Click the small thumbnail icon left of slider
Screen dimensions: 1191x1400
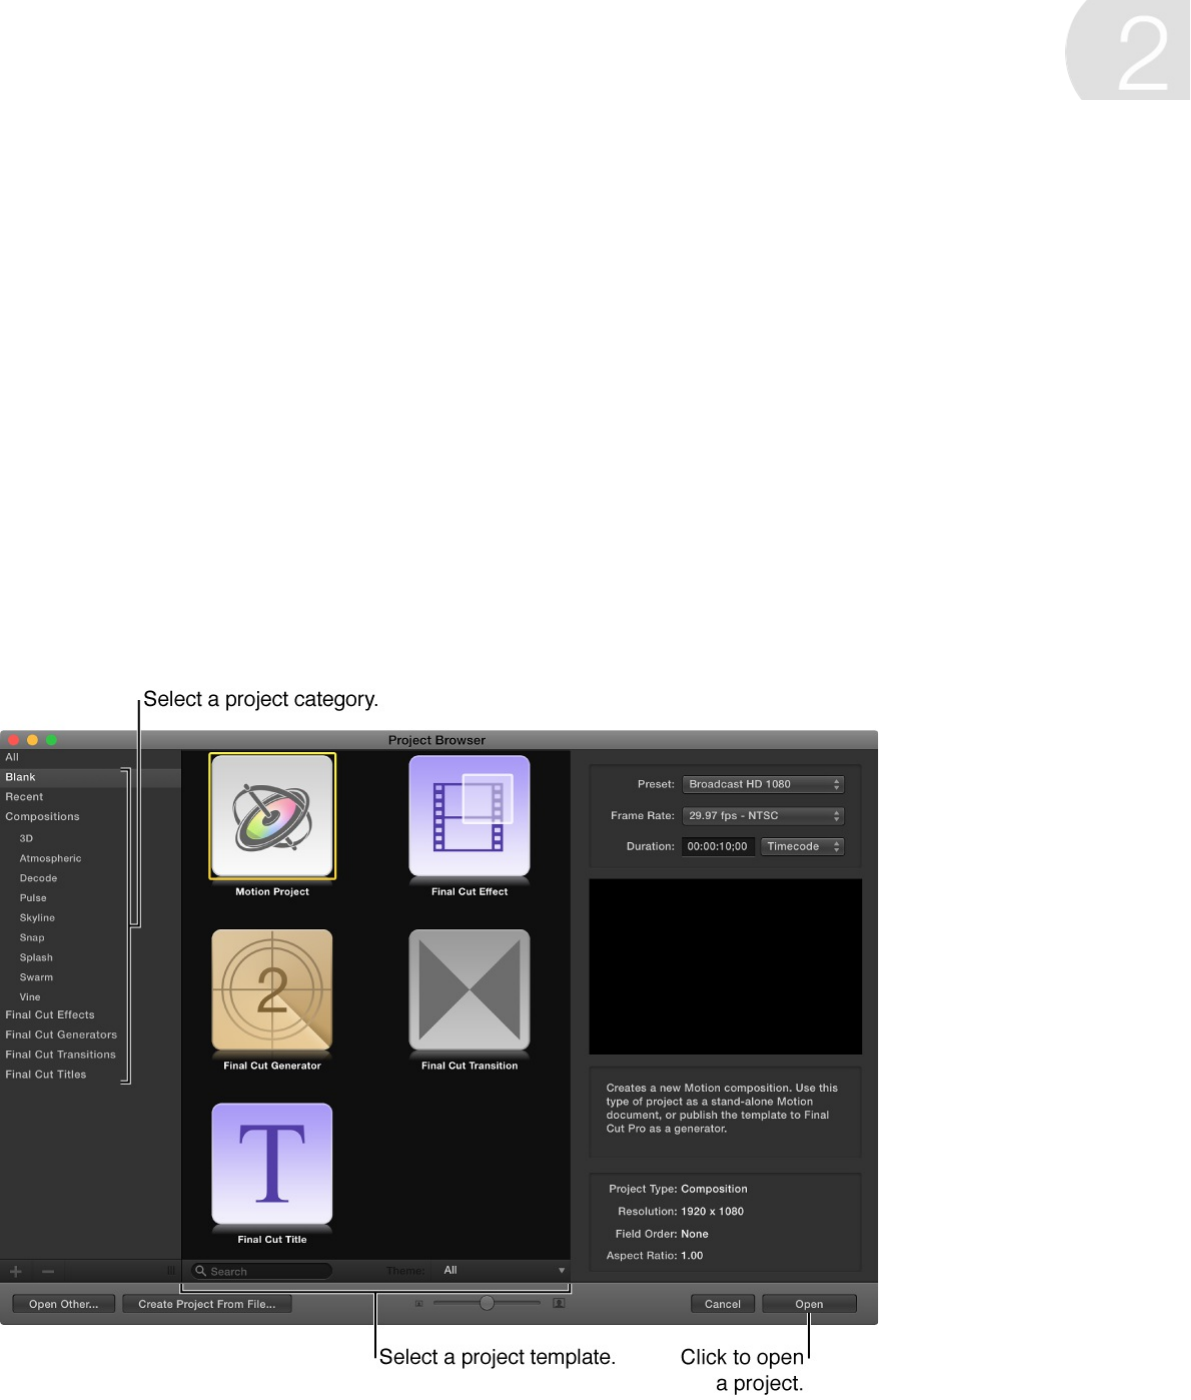tap(420, 1303)
